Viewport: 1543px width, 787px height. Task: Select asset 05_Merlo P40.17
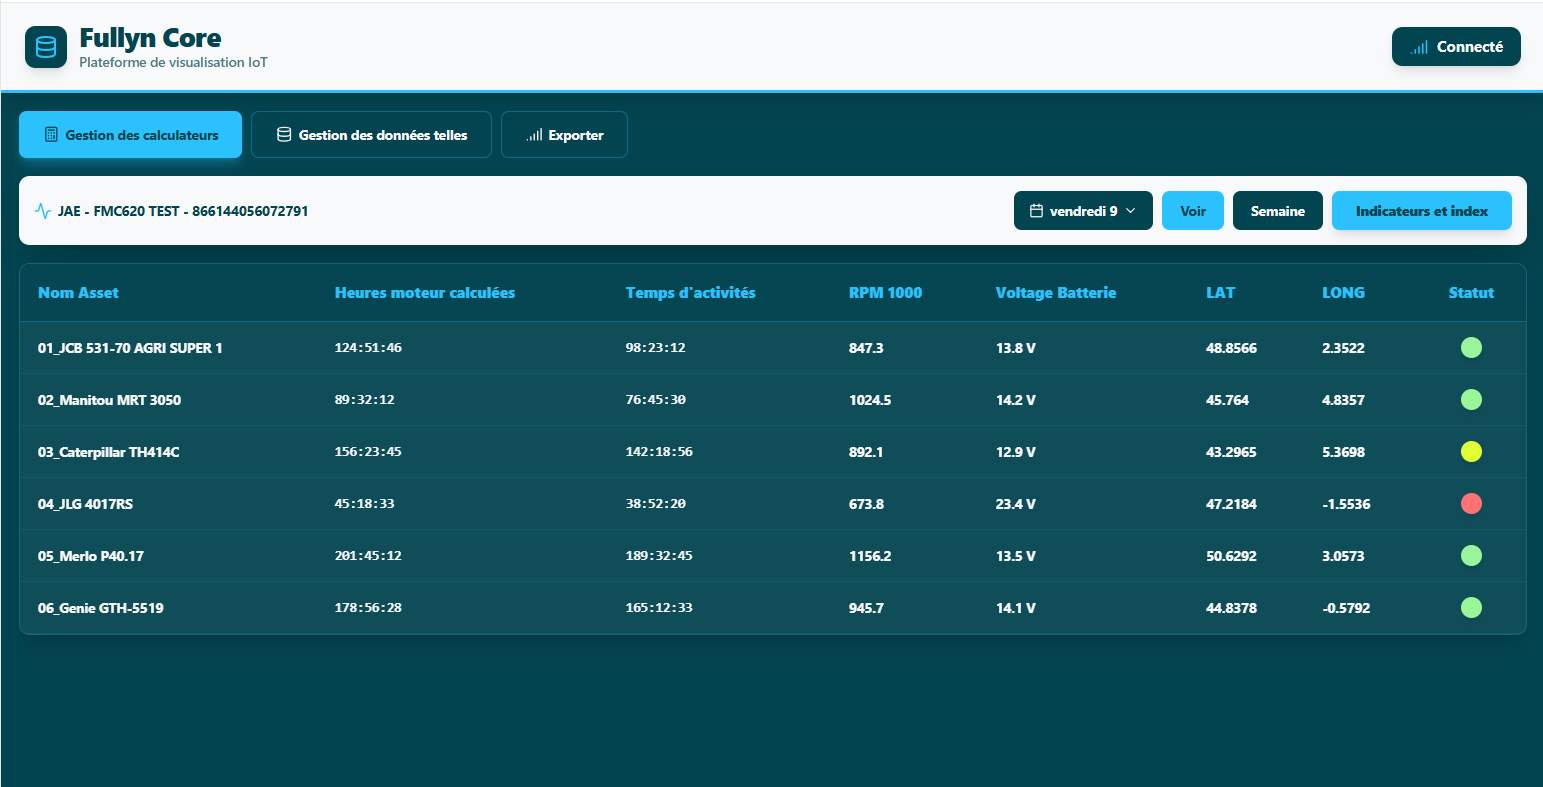[x=91, y=556]
